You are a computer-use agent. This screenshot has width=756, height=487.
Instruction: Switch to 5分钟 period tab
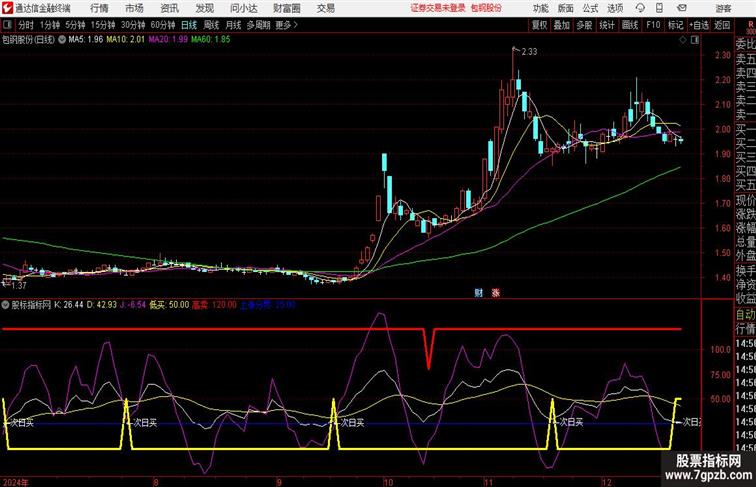(75, 25)
